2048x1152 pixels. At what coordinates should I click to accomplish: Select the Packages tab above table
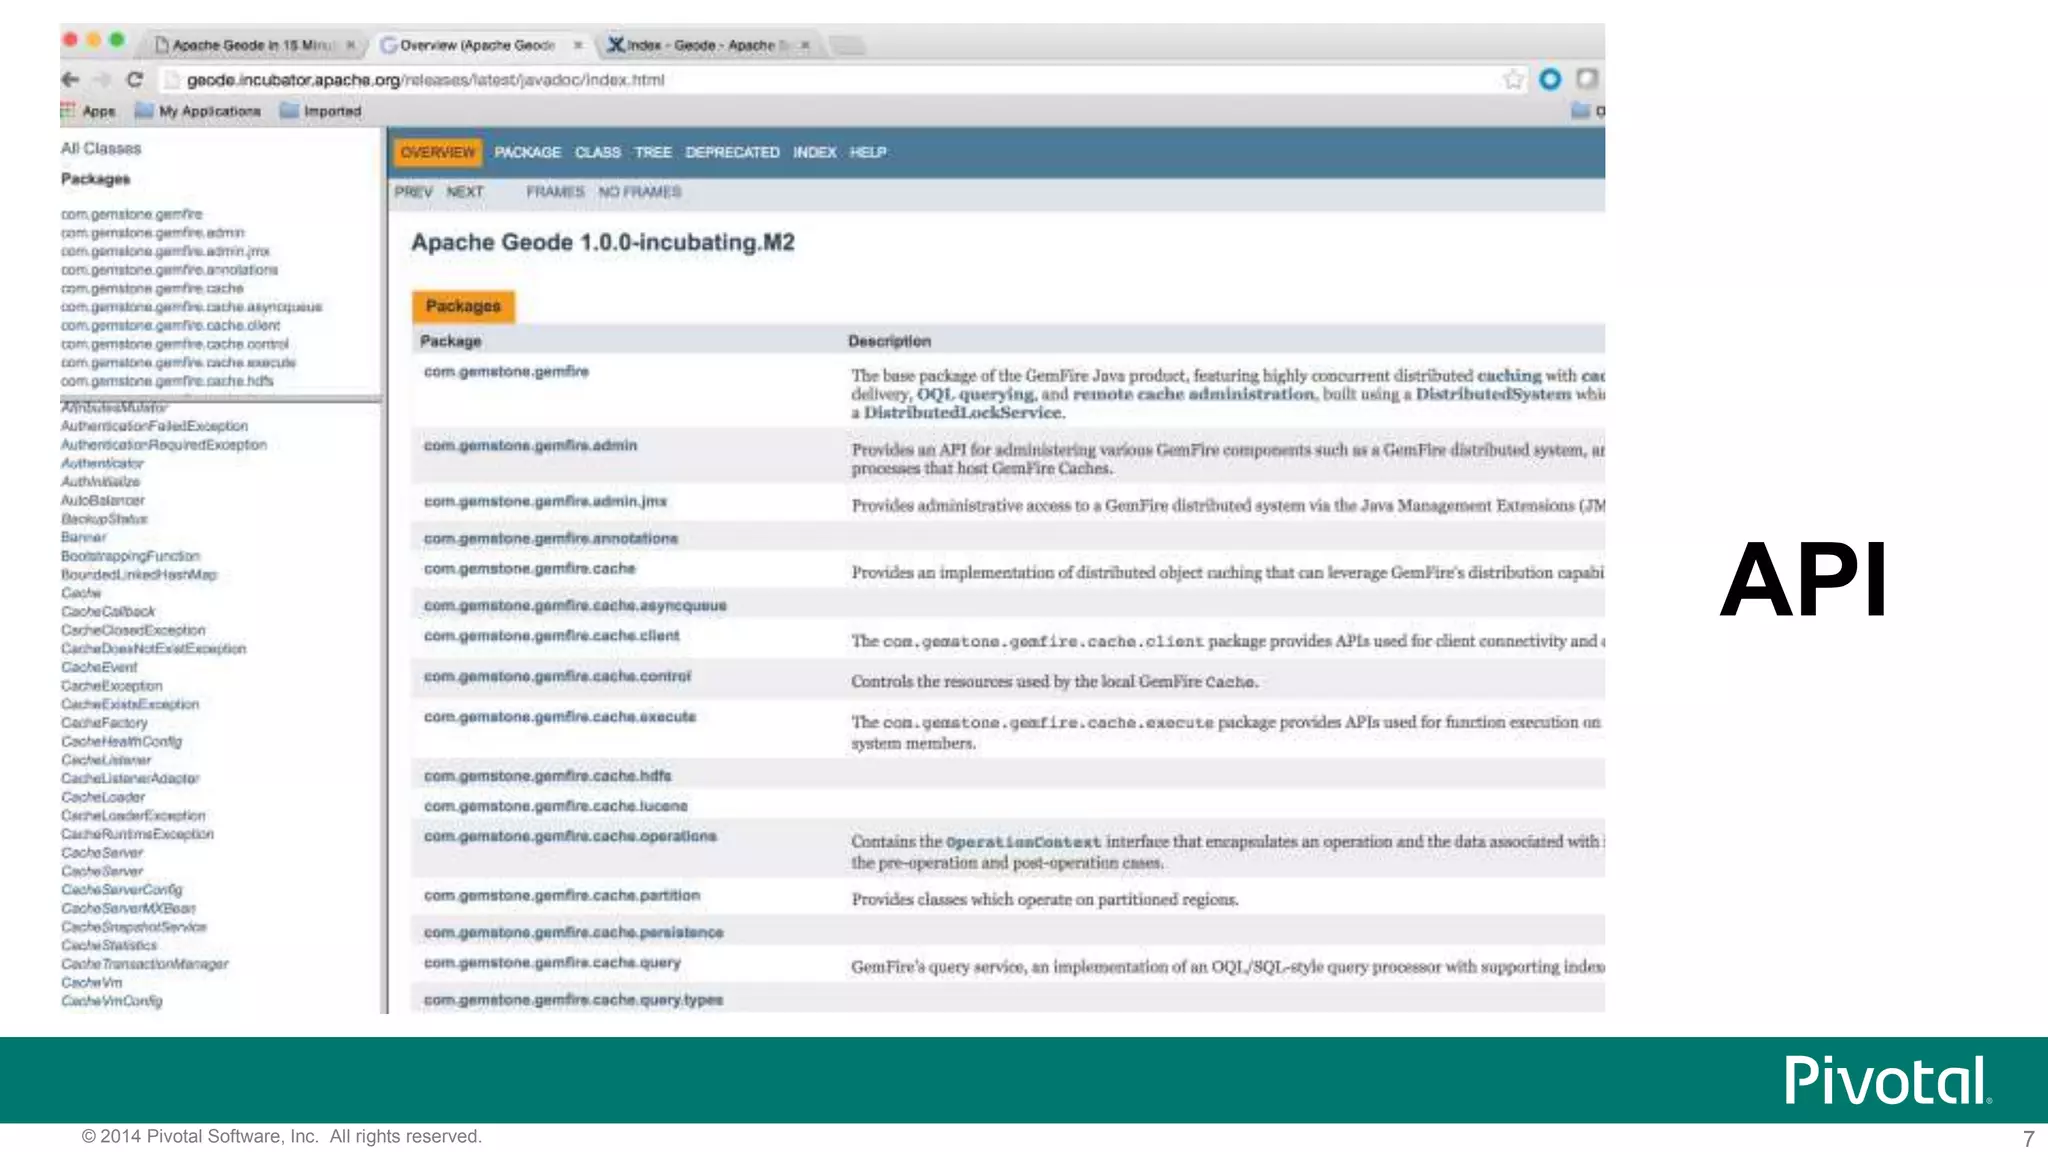click(x=463, y=306)
